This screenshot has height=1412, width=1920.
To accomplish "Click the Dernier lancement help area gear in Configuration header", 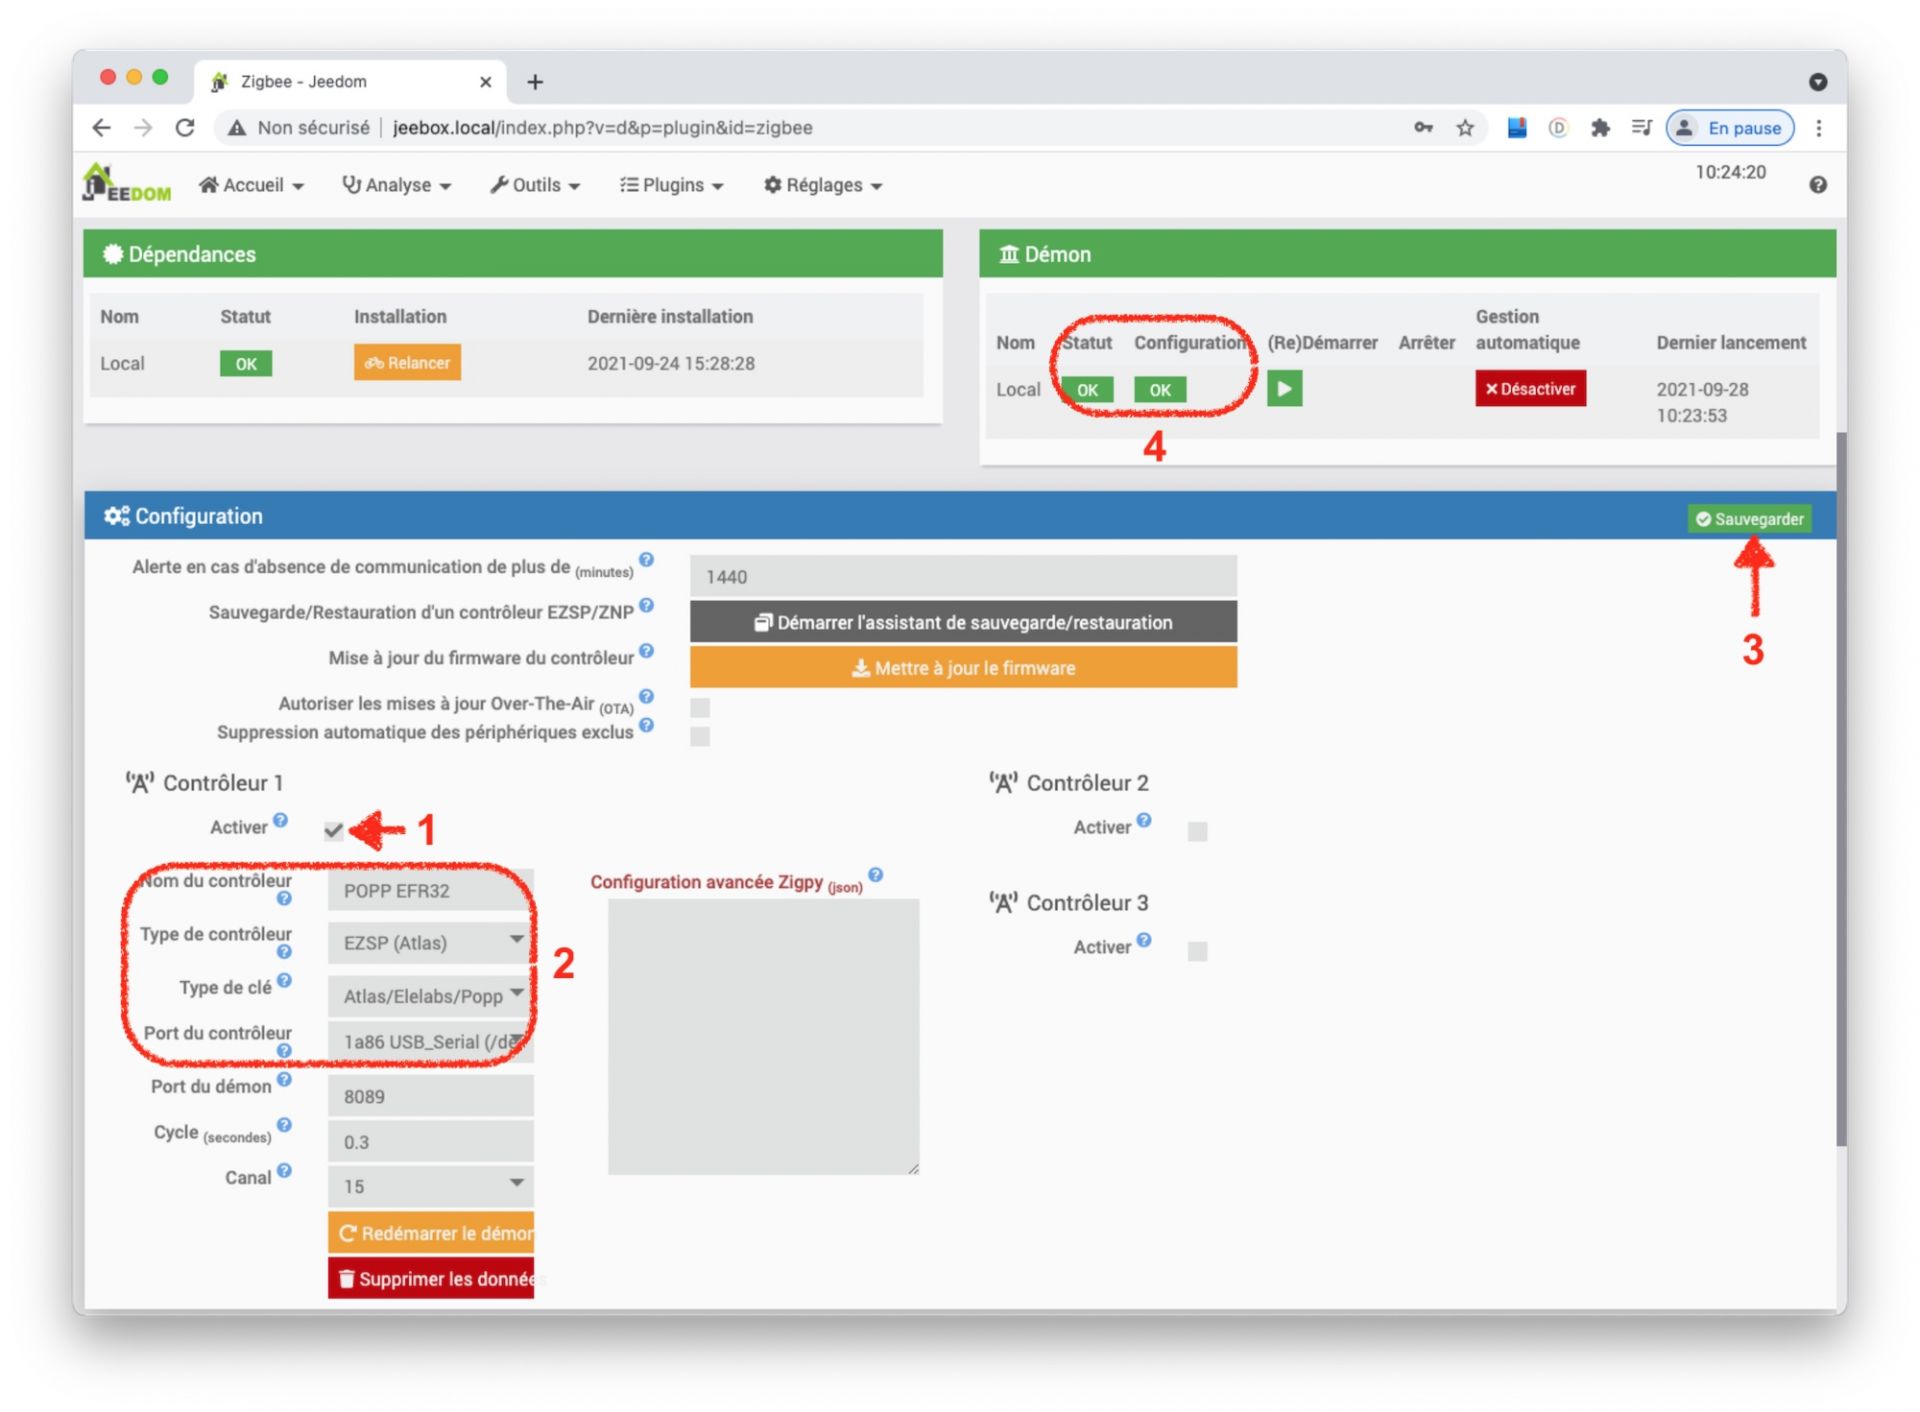I will (x=118, y=516).
